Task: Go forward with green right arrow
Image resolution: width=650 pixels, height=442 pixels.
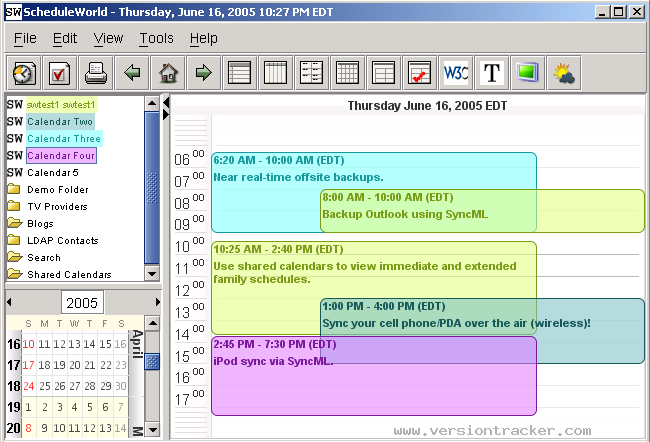Action: pos(204,73)
